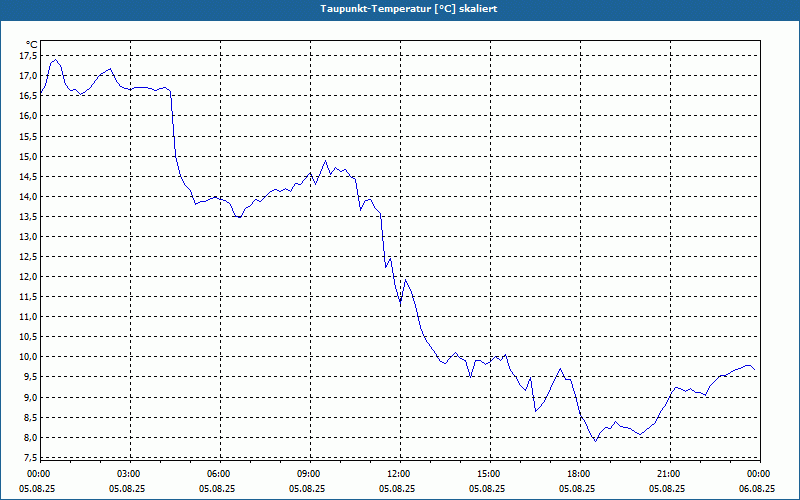This screenshot has height=500, width=800.
Task: Click the 00:00 time label above 05.08.25
Action: pyautogui.click(x=37, y=474)
